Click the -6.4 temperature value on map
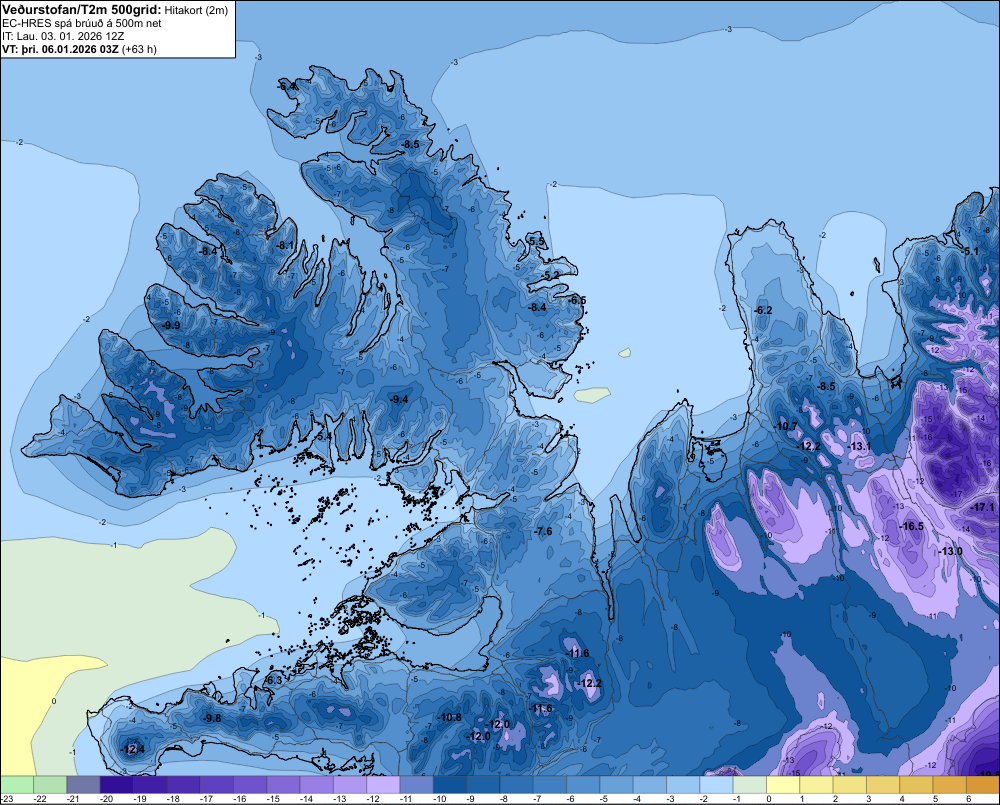The width and height of the screenshot is (1000, 805). (x=288, y=85)
